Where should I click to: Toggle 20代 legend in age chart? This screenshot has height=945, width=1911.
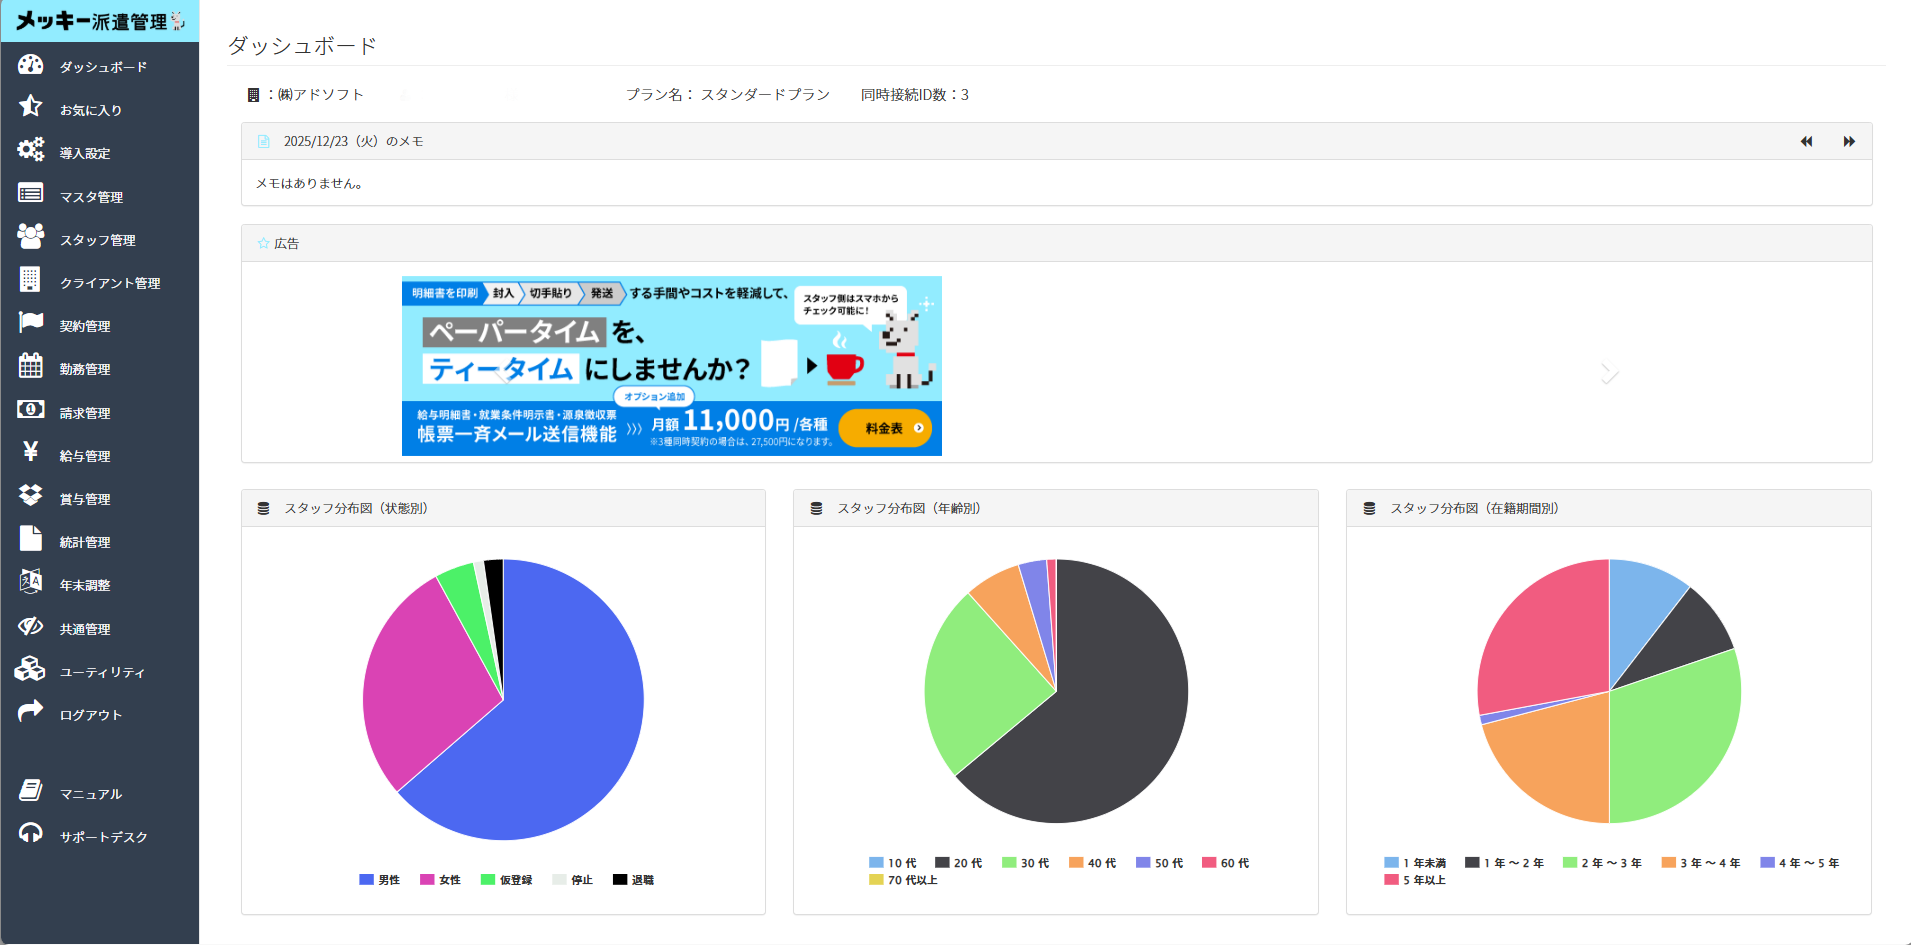point(958,863)
